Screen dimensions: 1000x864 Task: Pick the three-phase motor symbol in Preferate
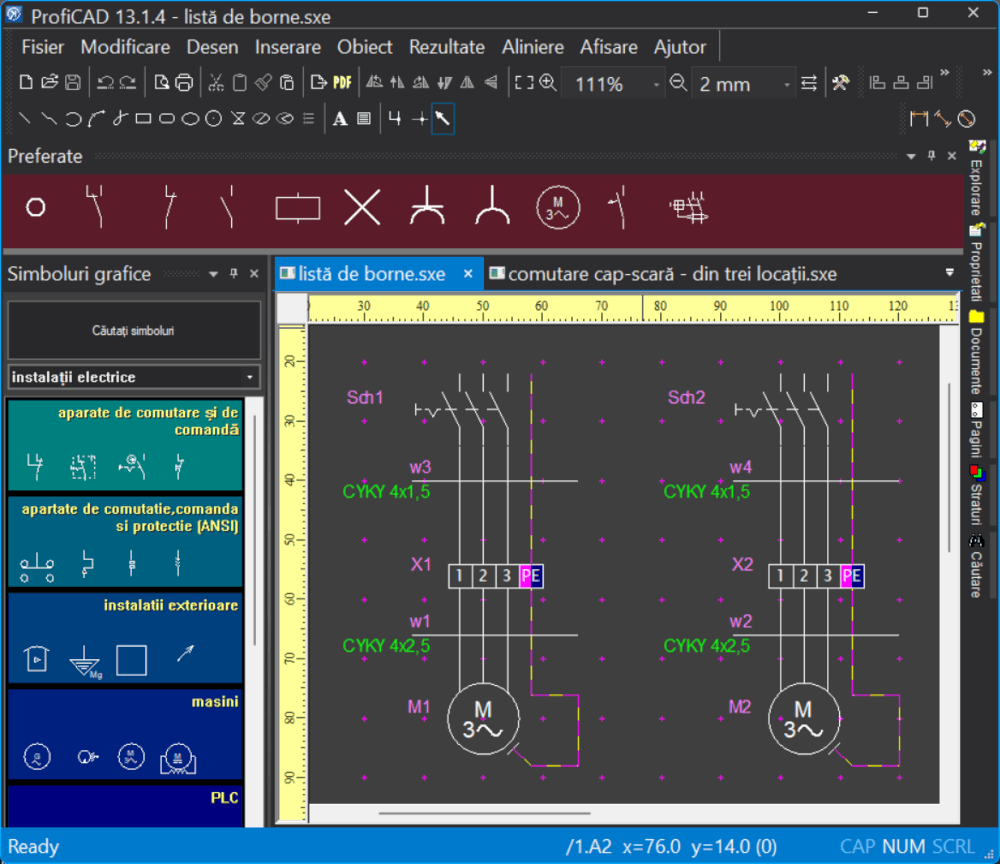pyautogui.click(x=558, y=208)
